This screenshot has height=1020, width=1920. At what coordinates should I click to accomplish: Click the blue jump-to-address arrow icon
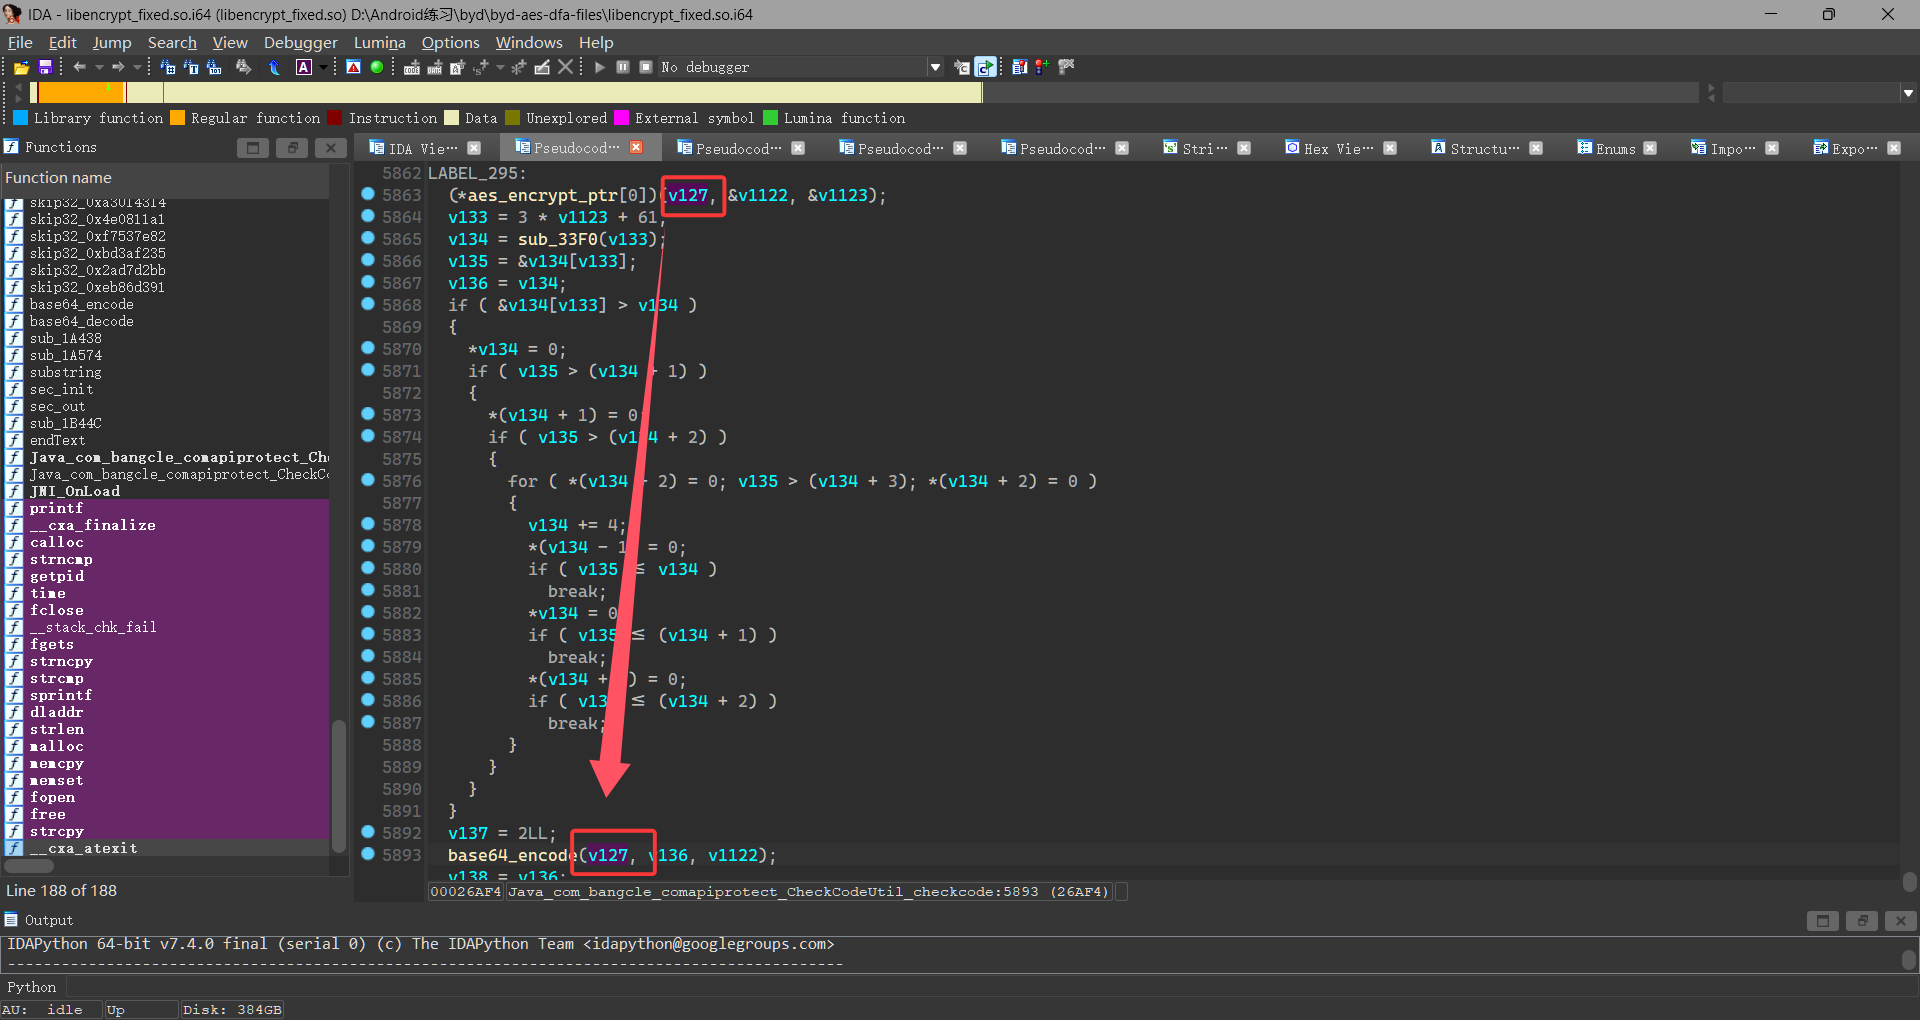pyautogui.click(x=274, y=67)
